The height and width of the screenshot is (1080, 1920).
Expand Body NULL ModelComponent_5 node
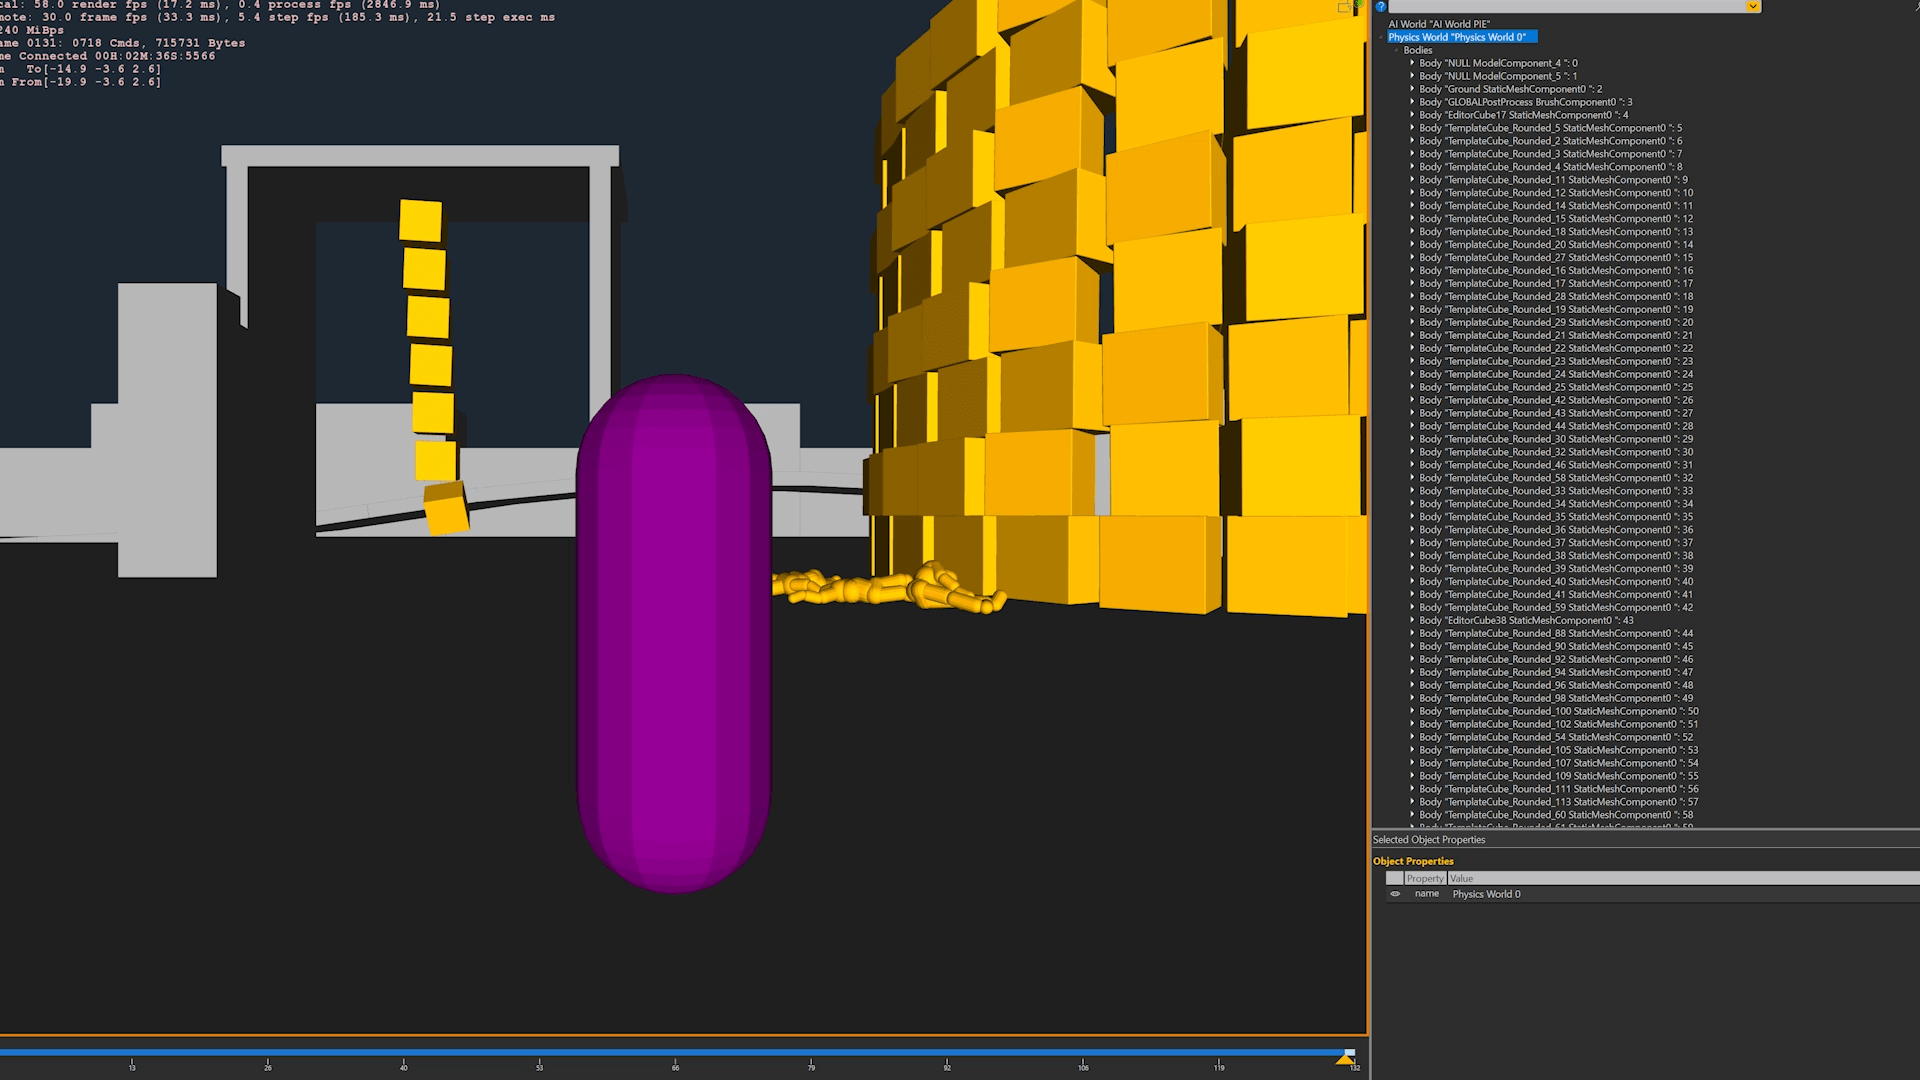click(x=1412, y=76)
